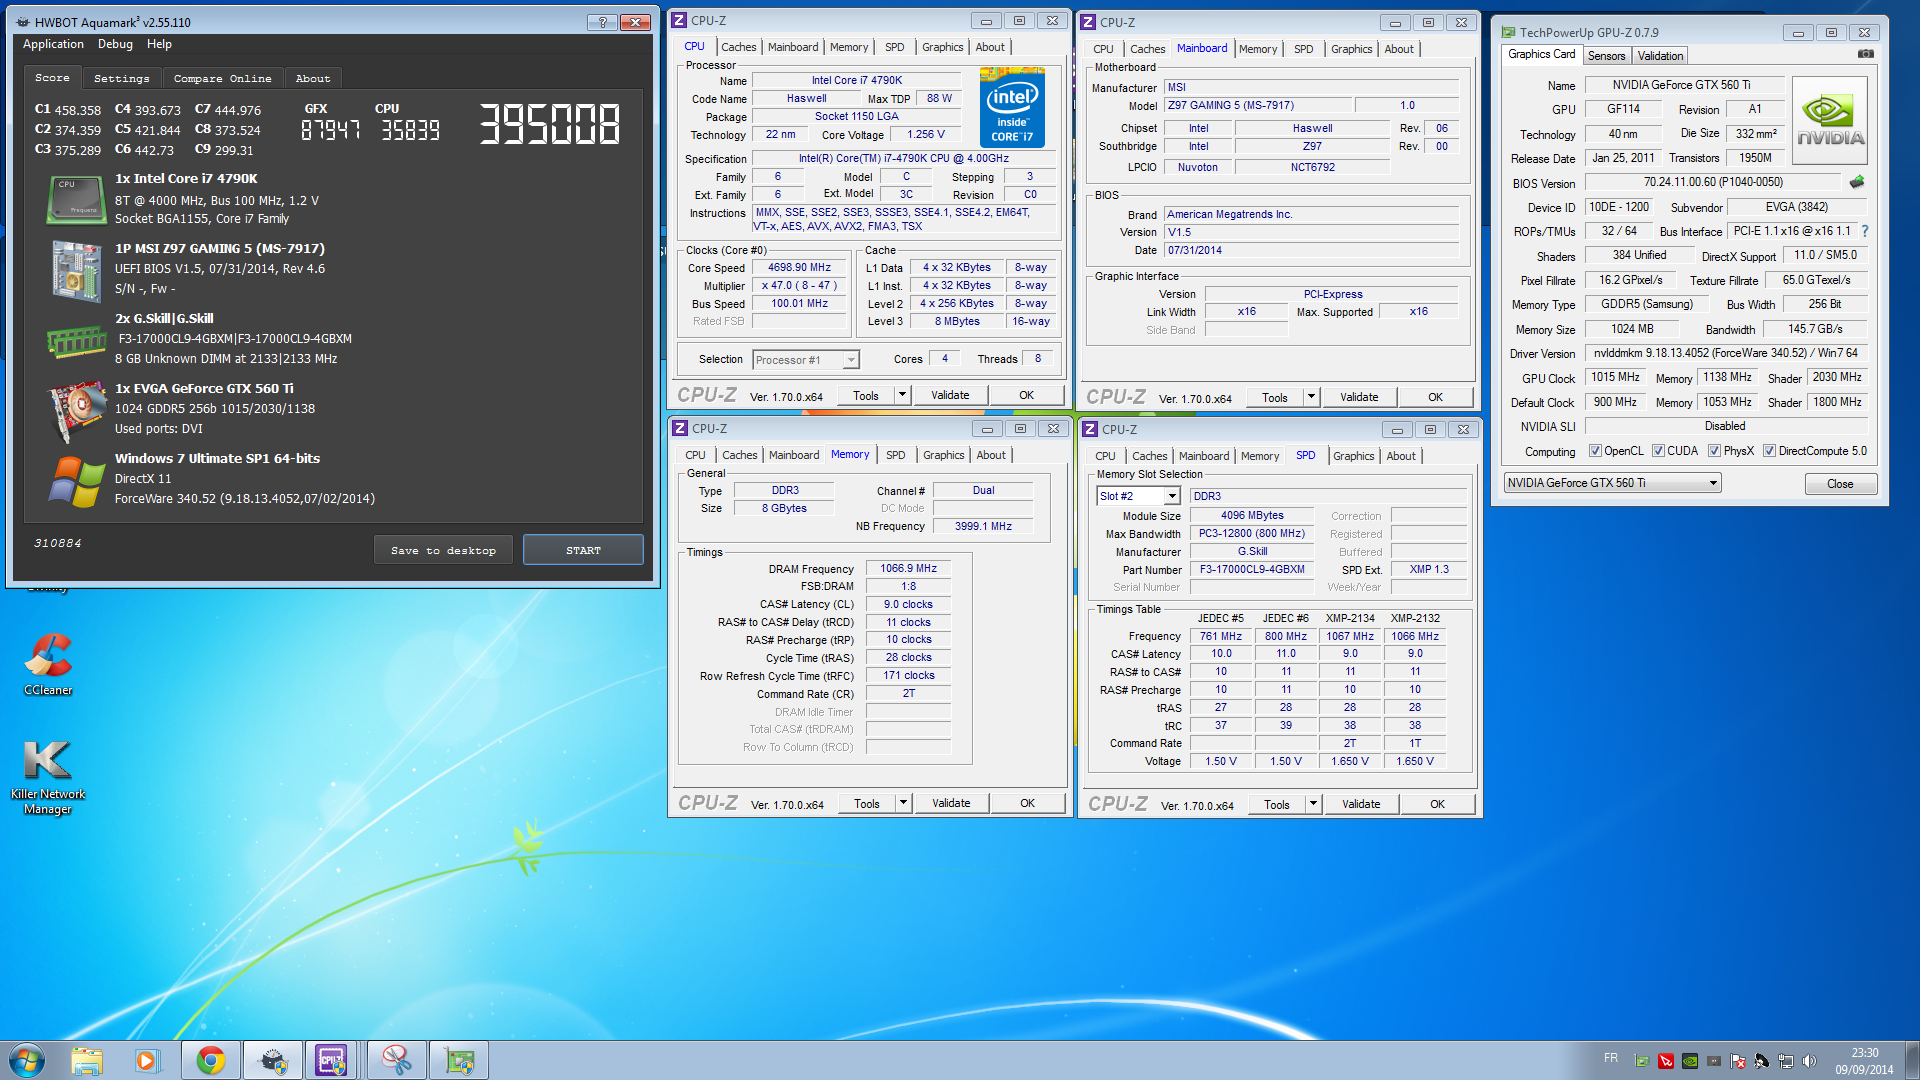Open Windows Explorer from the taskbar
Viewport: 1920px width, 1080px height.
pyautogui.click(x=87, y=1060)
